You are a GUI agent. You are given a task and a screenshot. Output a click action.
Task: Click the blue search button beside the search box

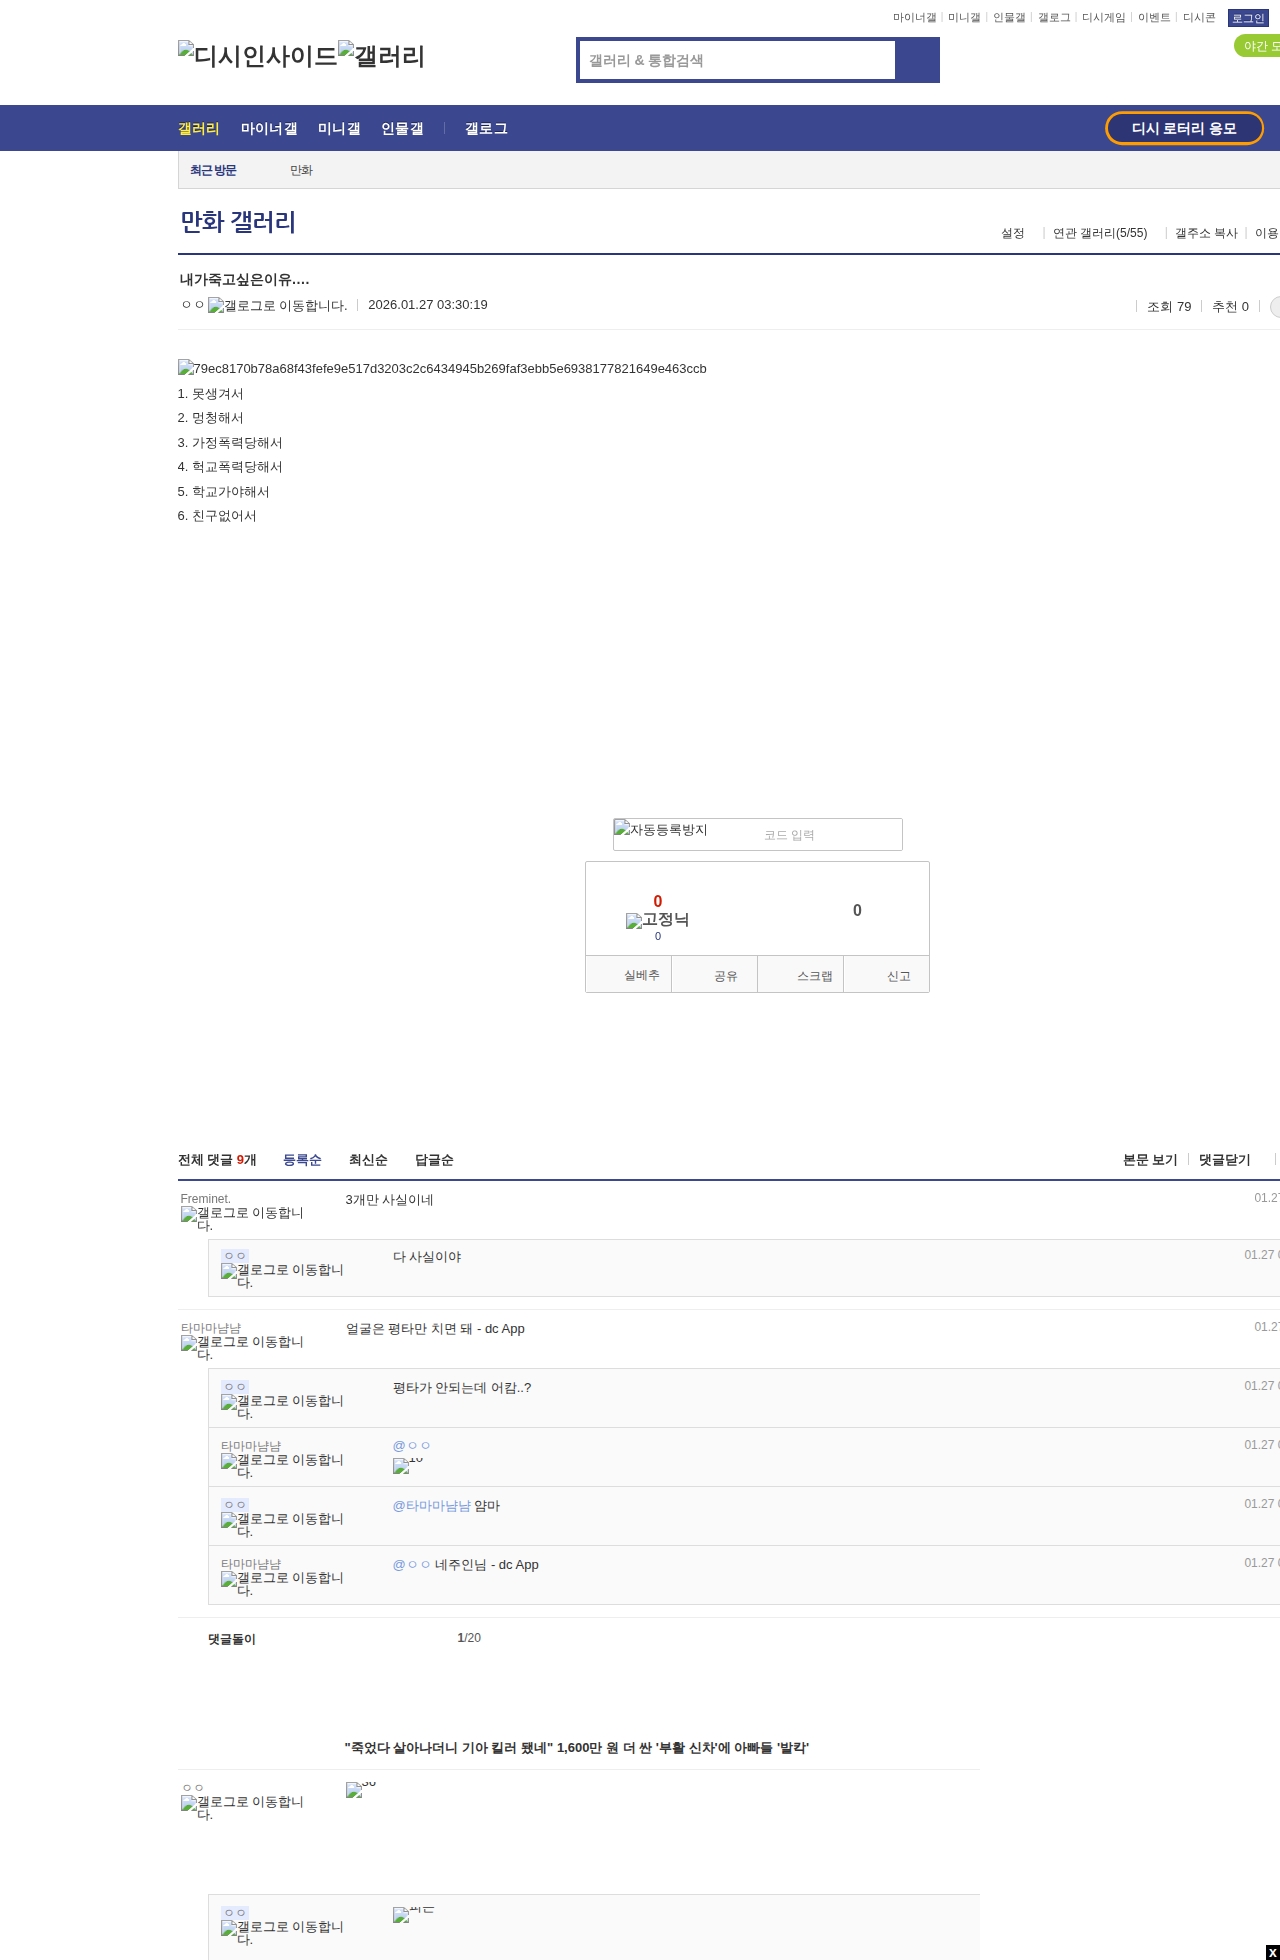pos(917,60)
